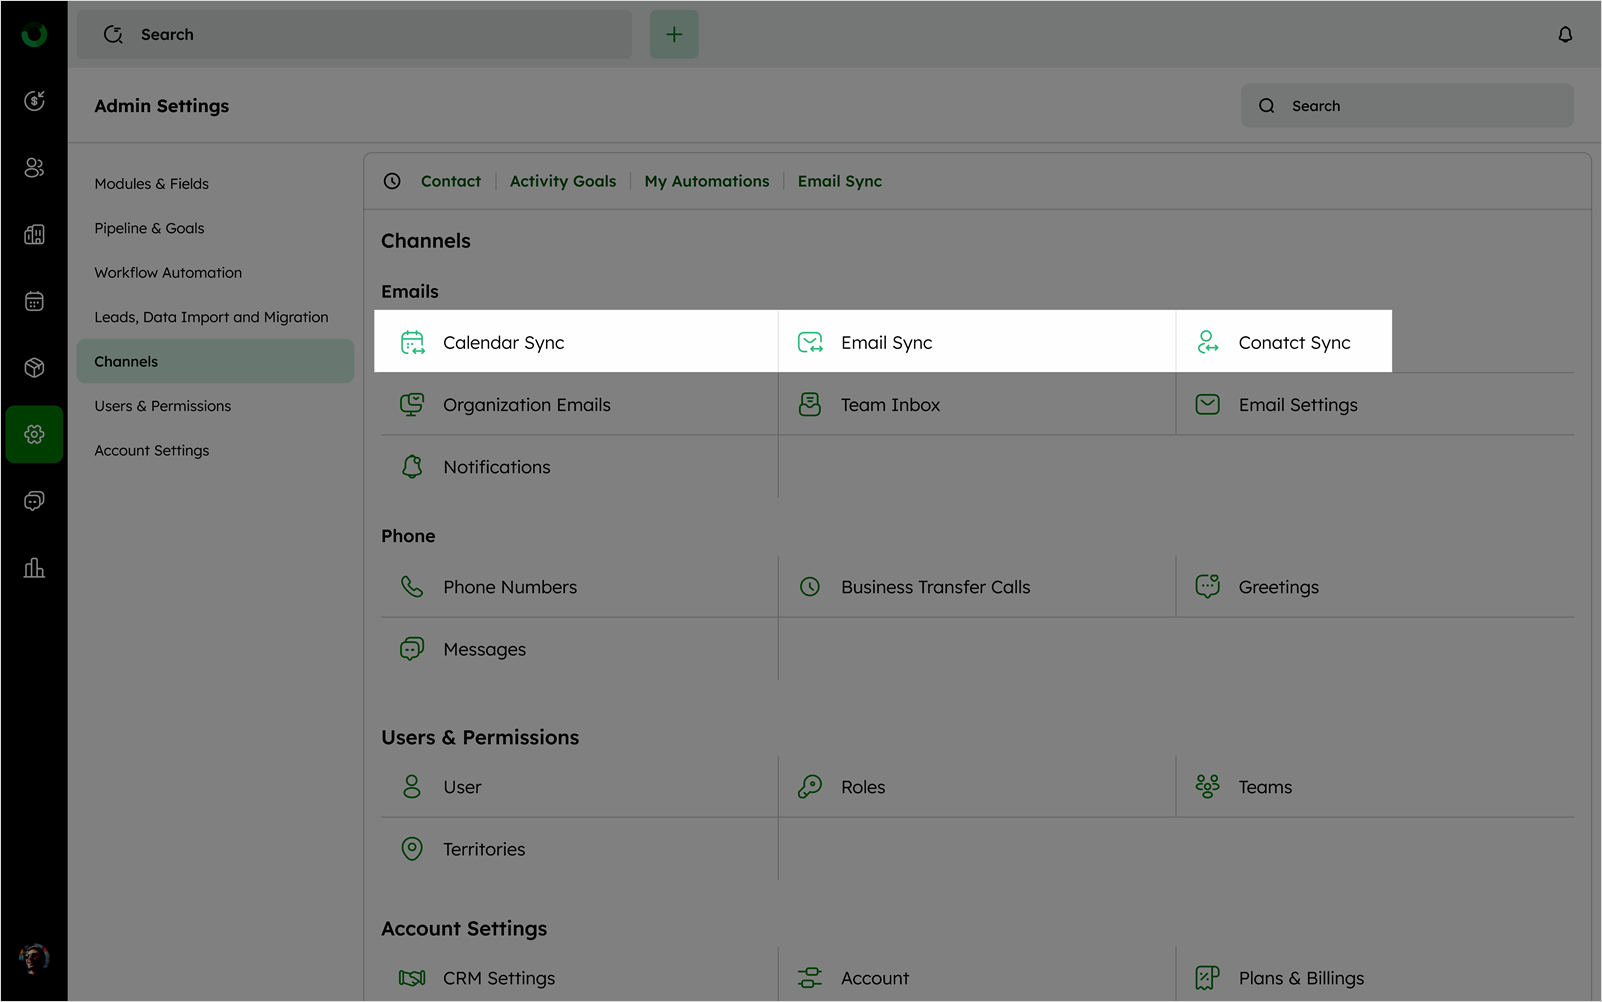Open Notifications setting
The height and width of the screenshot is (1002, 1602).
(x=579, y=467)
